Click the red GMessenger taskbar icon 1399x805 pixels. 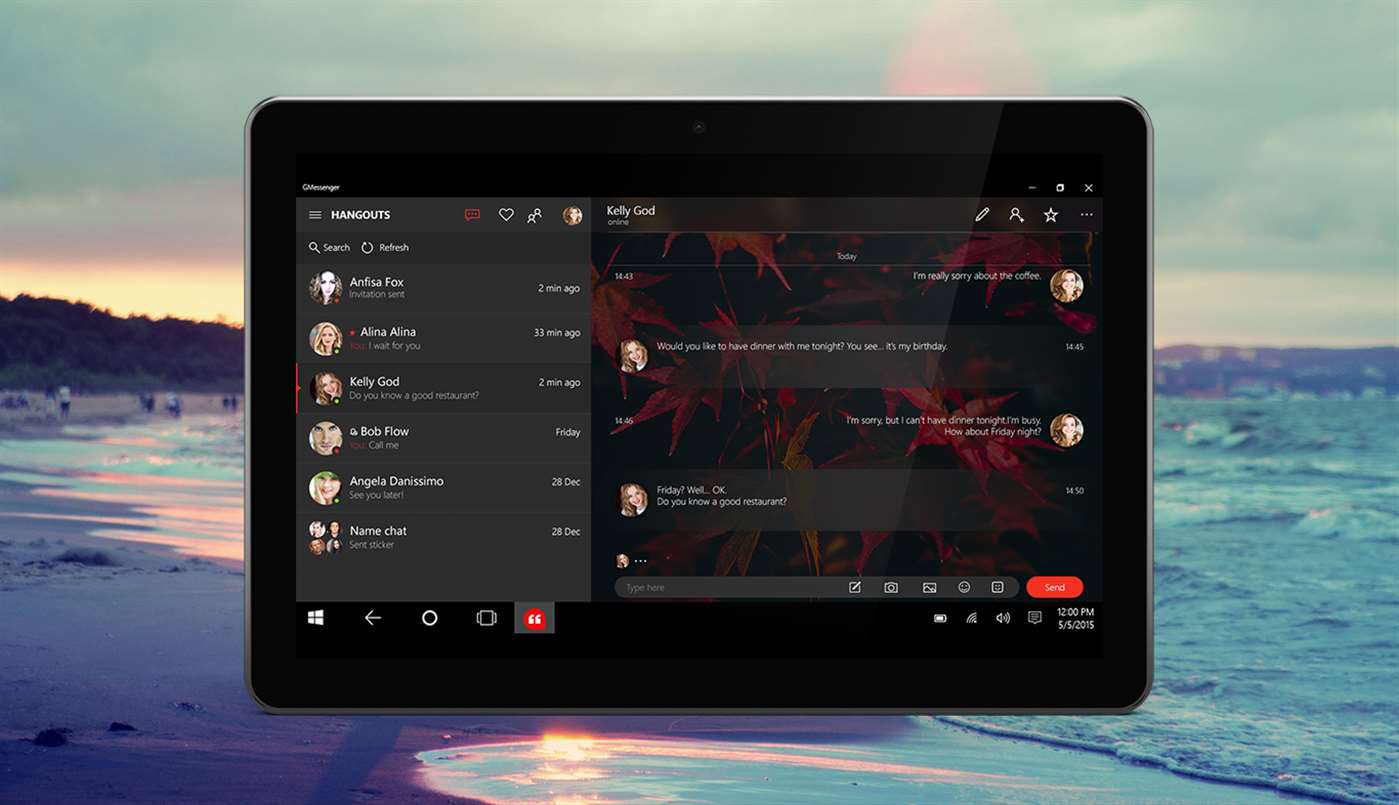click(x=534, y=618)
